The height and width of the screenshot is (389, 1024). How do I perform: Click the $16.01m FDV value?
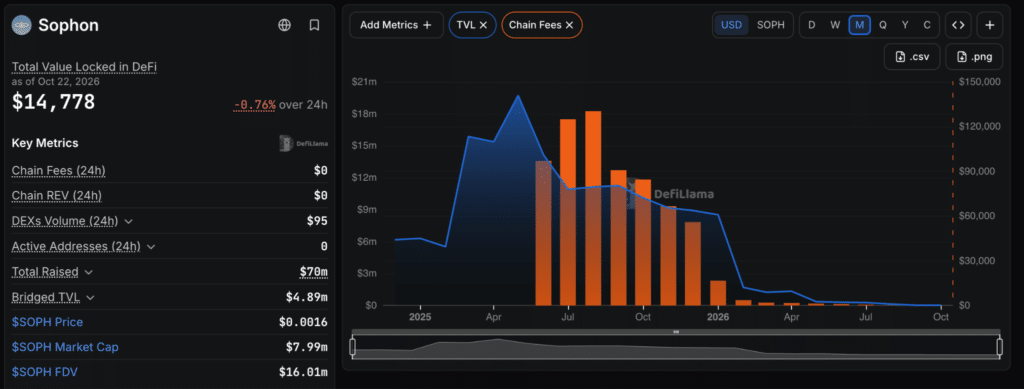point(303,372)
